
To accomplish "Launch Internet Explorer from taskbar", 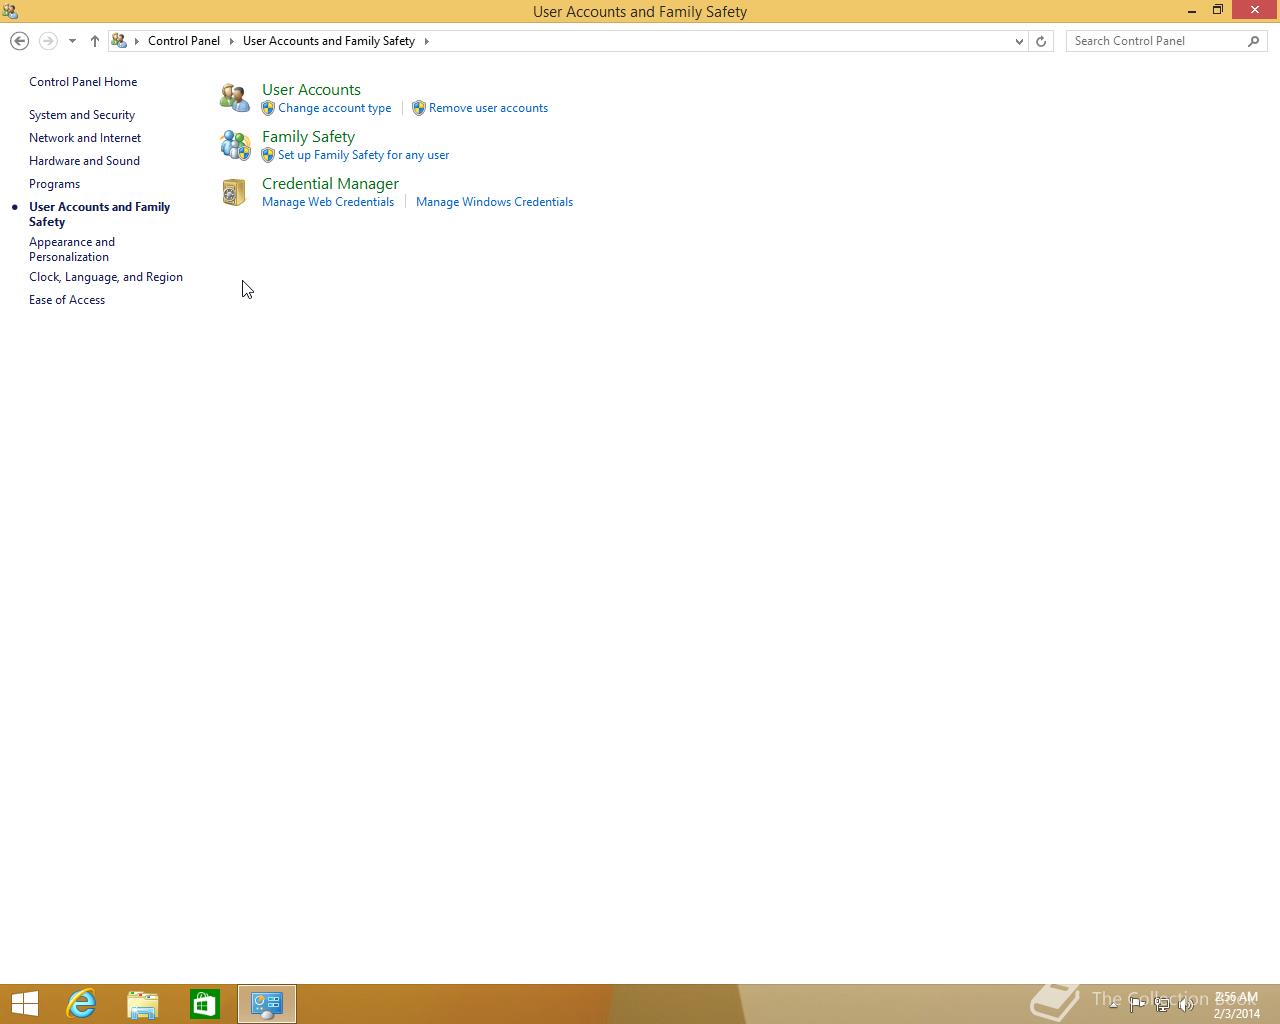I will [x=81, y=1004].
